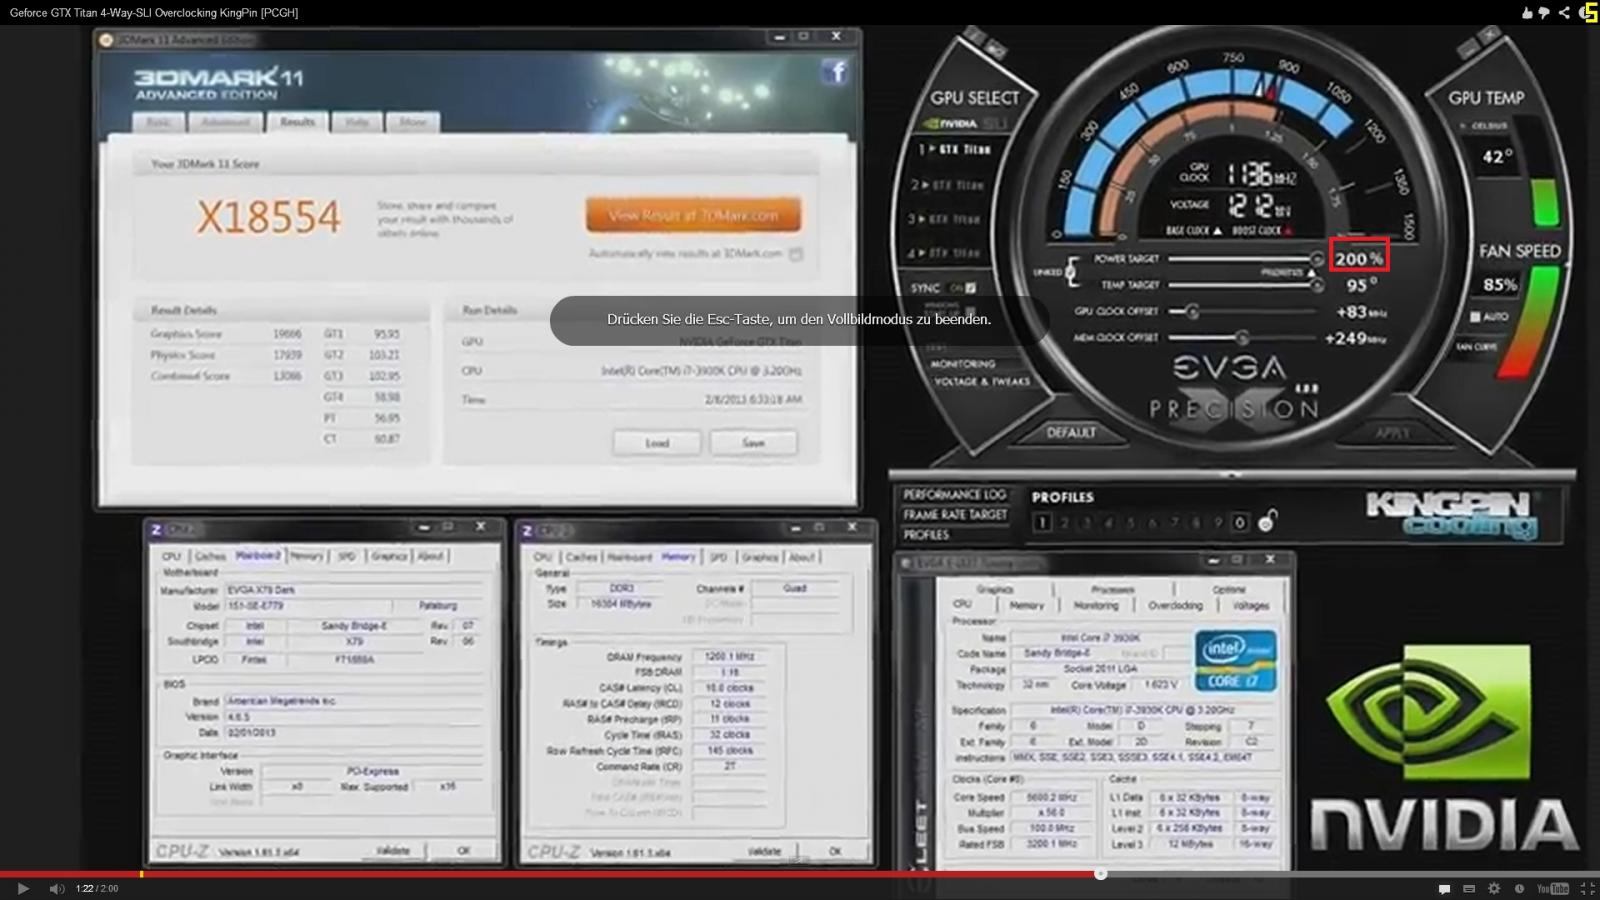Screen dimensions: 1600x900
Task: Open the SPD tab in the left CPU-Z window
Action: pyautogui.click(x=347, y=556)
